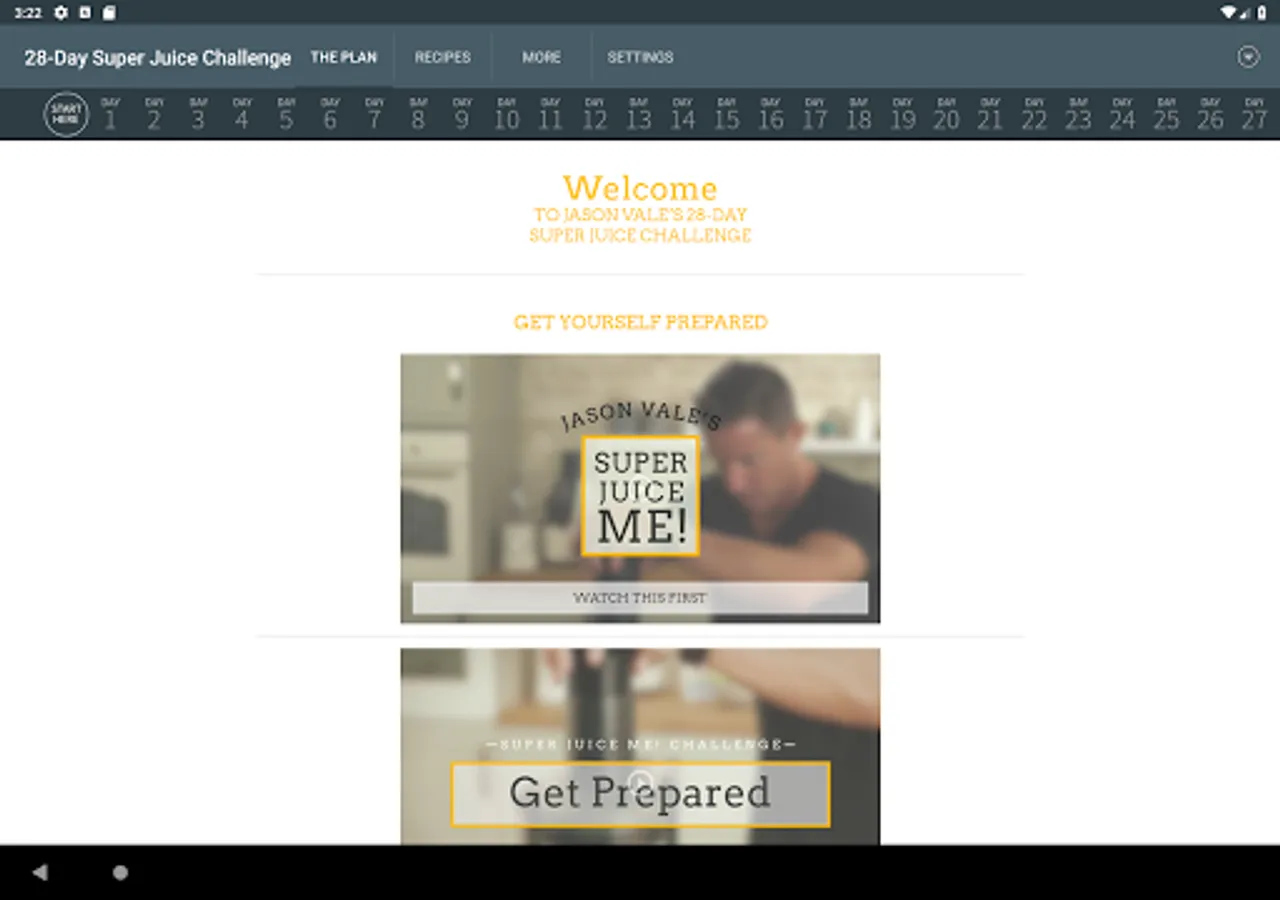Image resolution: width=1280 pixels, height=900 pixels.
Task: Expand the circular dropdown arrow in header
Action: 1248,57
